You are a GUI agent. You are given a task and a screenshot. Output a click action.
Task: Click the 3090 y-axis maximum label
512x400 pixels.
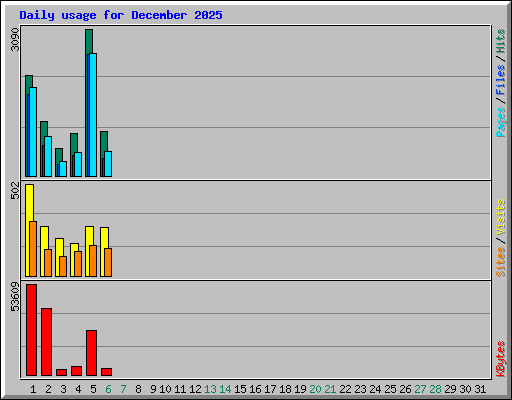pos(15,39)
